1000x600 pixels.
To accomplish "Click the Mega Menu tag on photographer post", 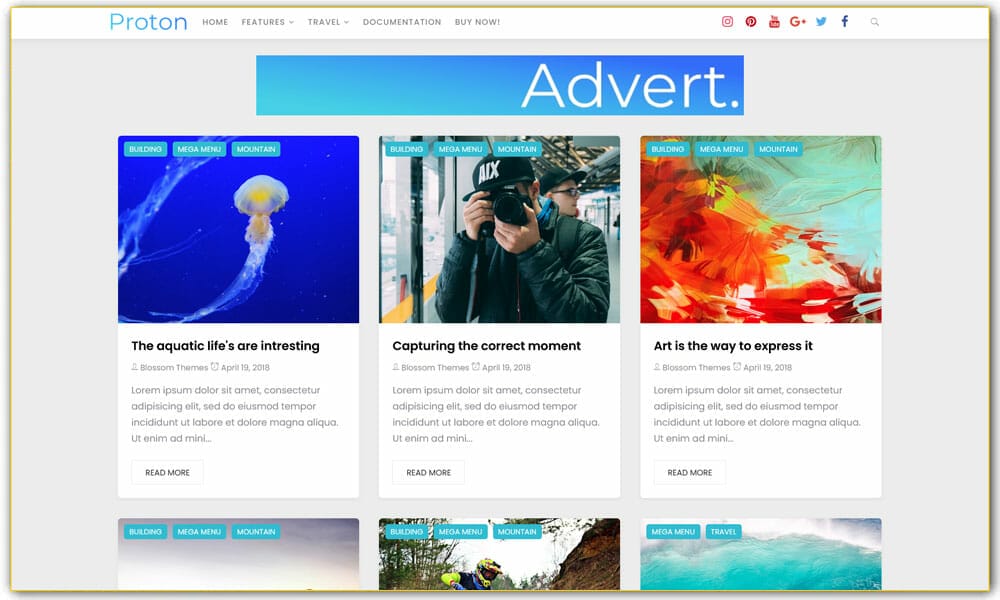I will pyautogui.click(x=460, y=149).
